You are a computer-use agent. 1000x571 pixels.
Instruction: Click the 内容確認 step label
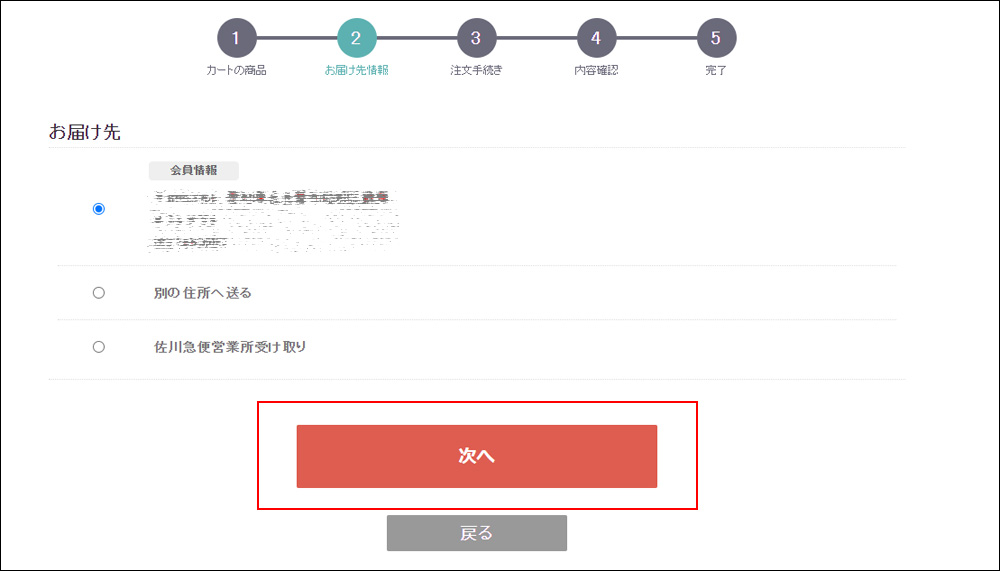(x=596, y=71)
